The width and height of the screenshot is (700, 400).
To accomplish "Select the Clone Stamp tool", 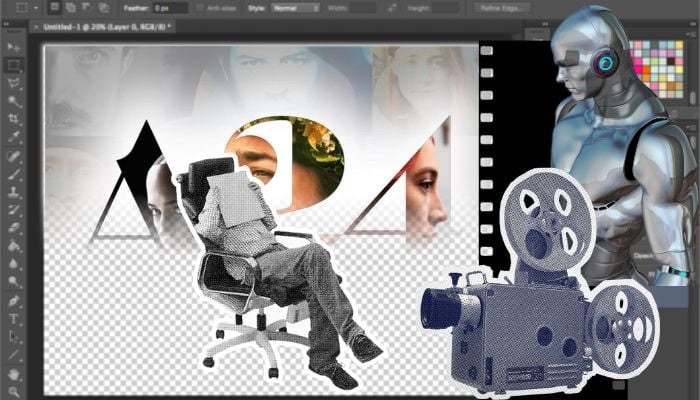I will [13, 192].
